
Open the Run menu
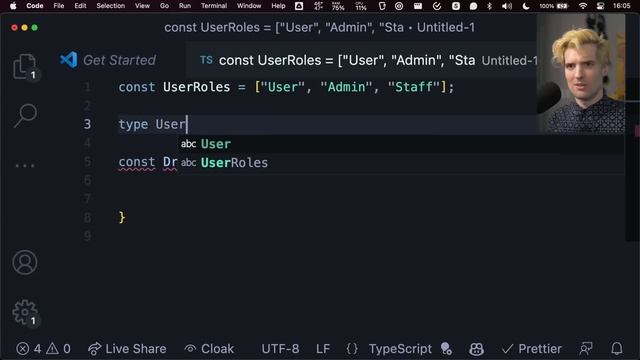click(185, 6)
